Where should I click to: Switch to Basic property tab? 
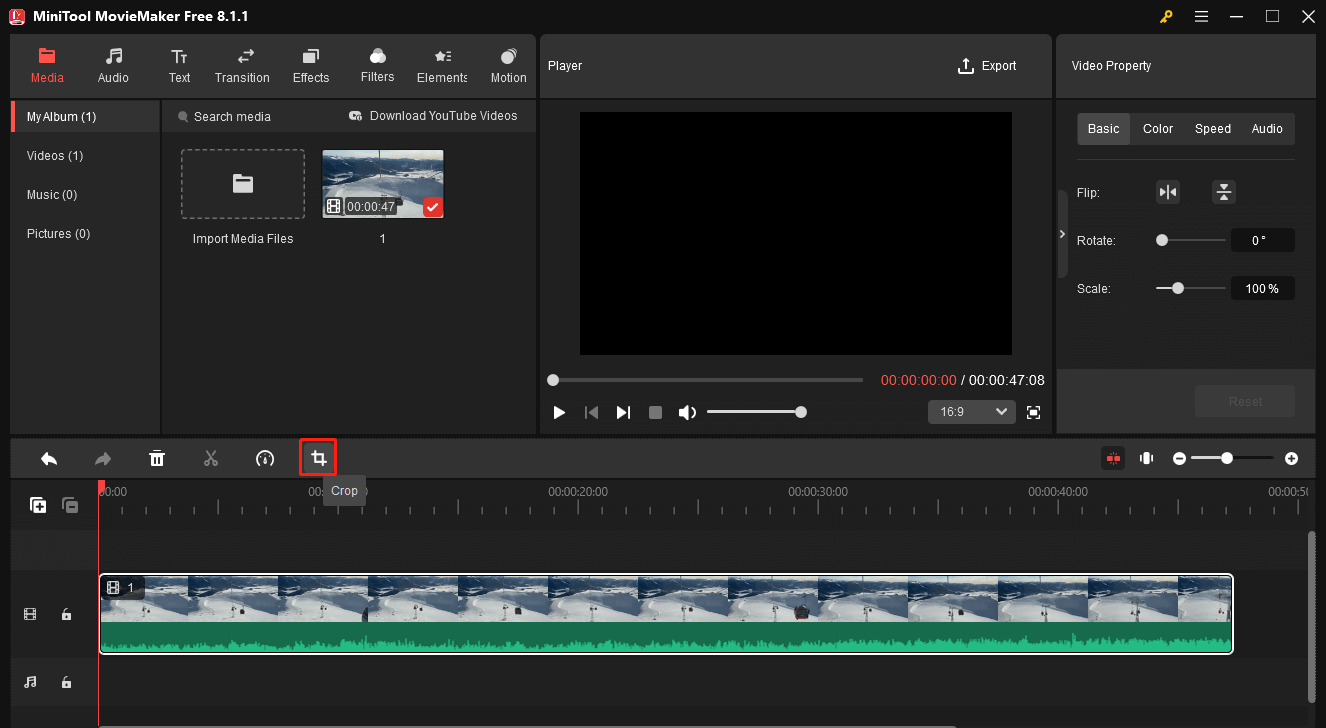1104,129
